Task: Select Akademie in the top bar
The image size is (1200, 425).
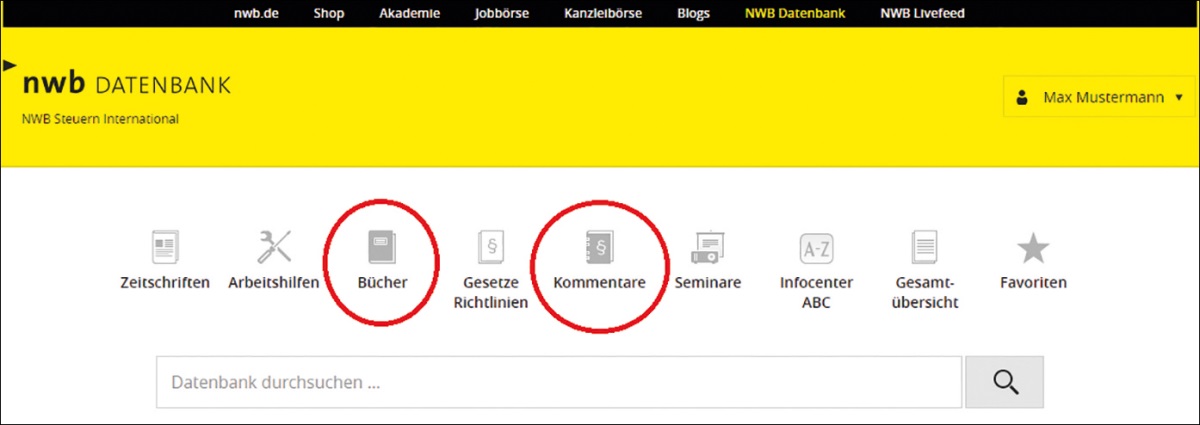Action: pyautogui.click(x=409, y=14)
